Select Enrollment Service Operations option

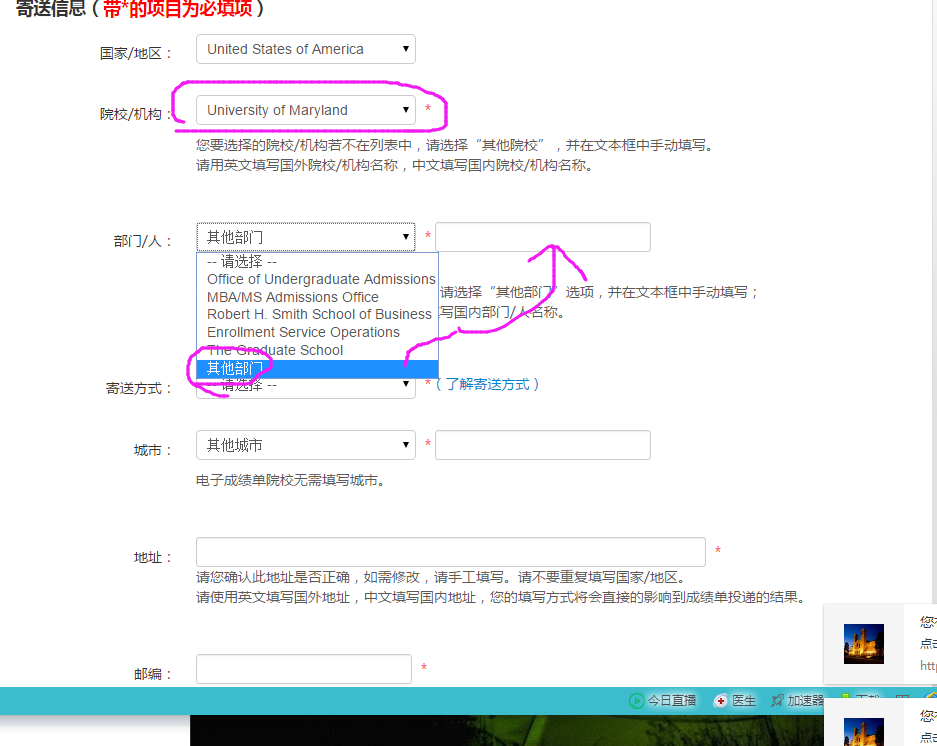coord(317,332)
